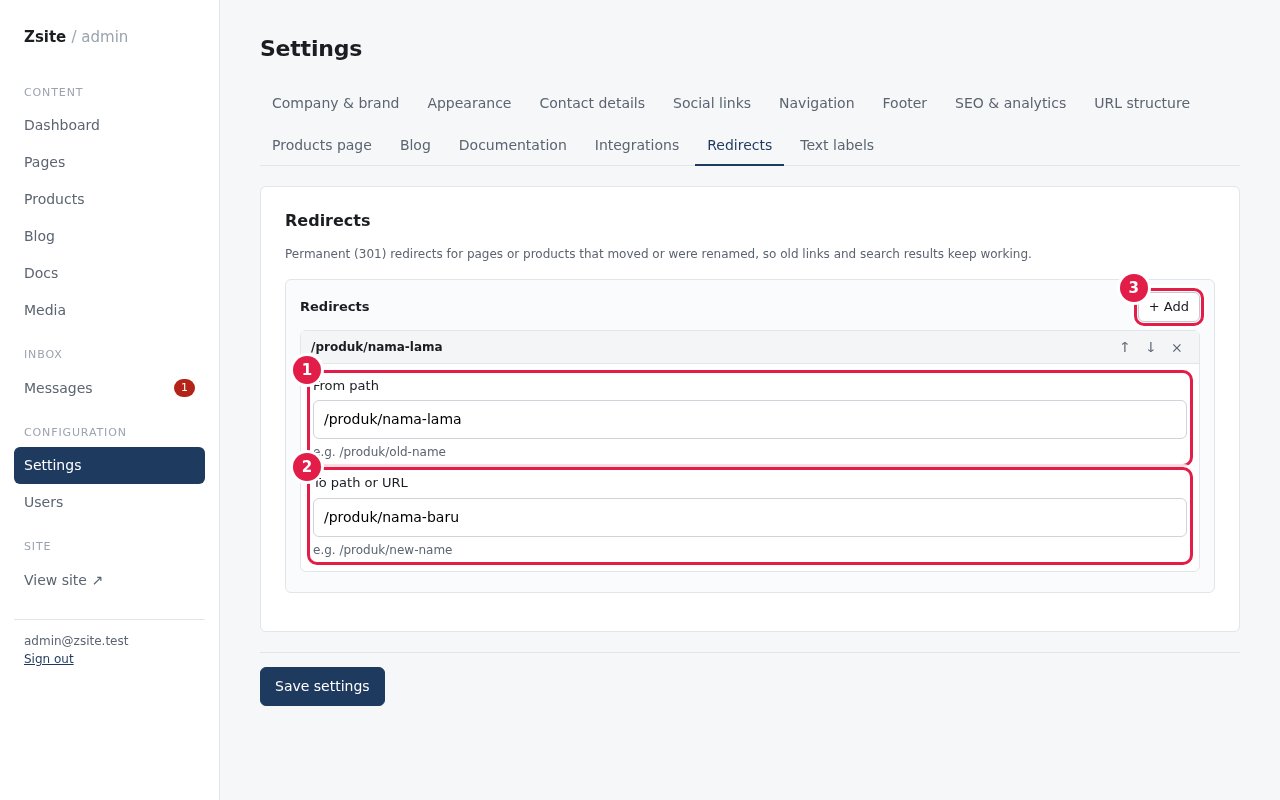
Task: Switch to the Text labels tab
Action: point(837,145)
